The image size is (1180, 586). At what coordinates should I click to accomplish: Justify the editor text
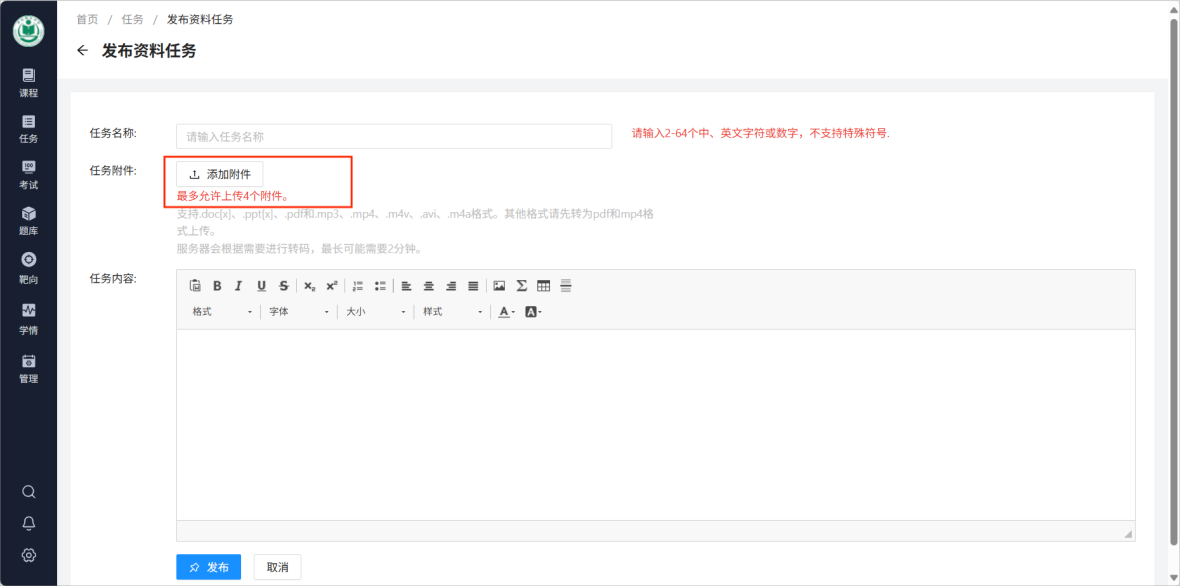(x=473, y=286)
